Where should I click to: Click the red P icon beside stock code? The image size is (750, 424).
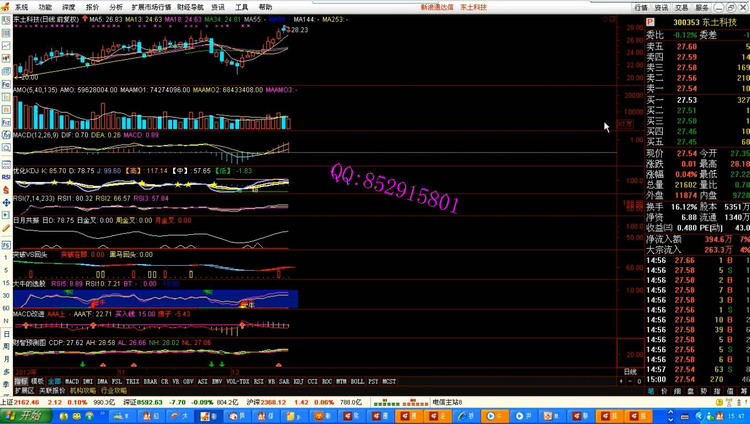650,19
